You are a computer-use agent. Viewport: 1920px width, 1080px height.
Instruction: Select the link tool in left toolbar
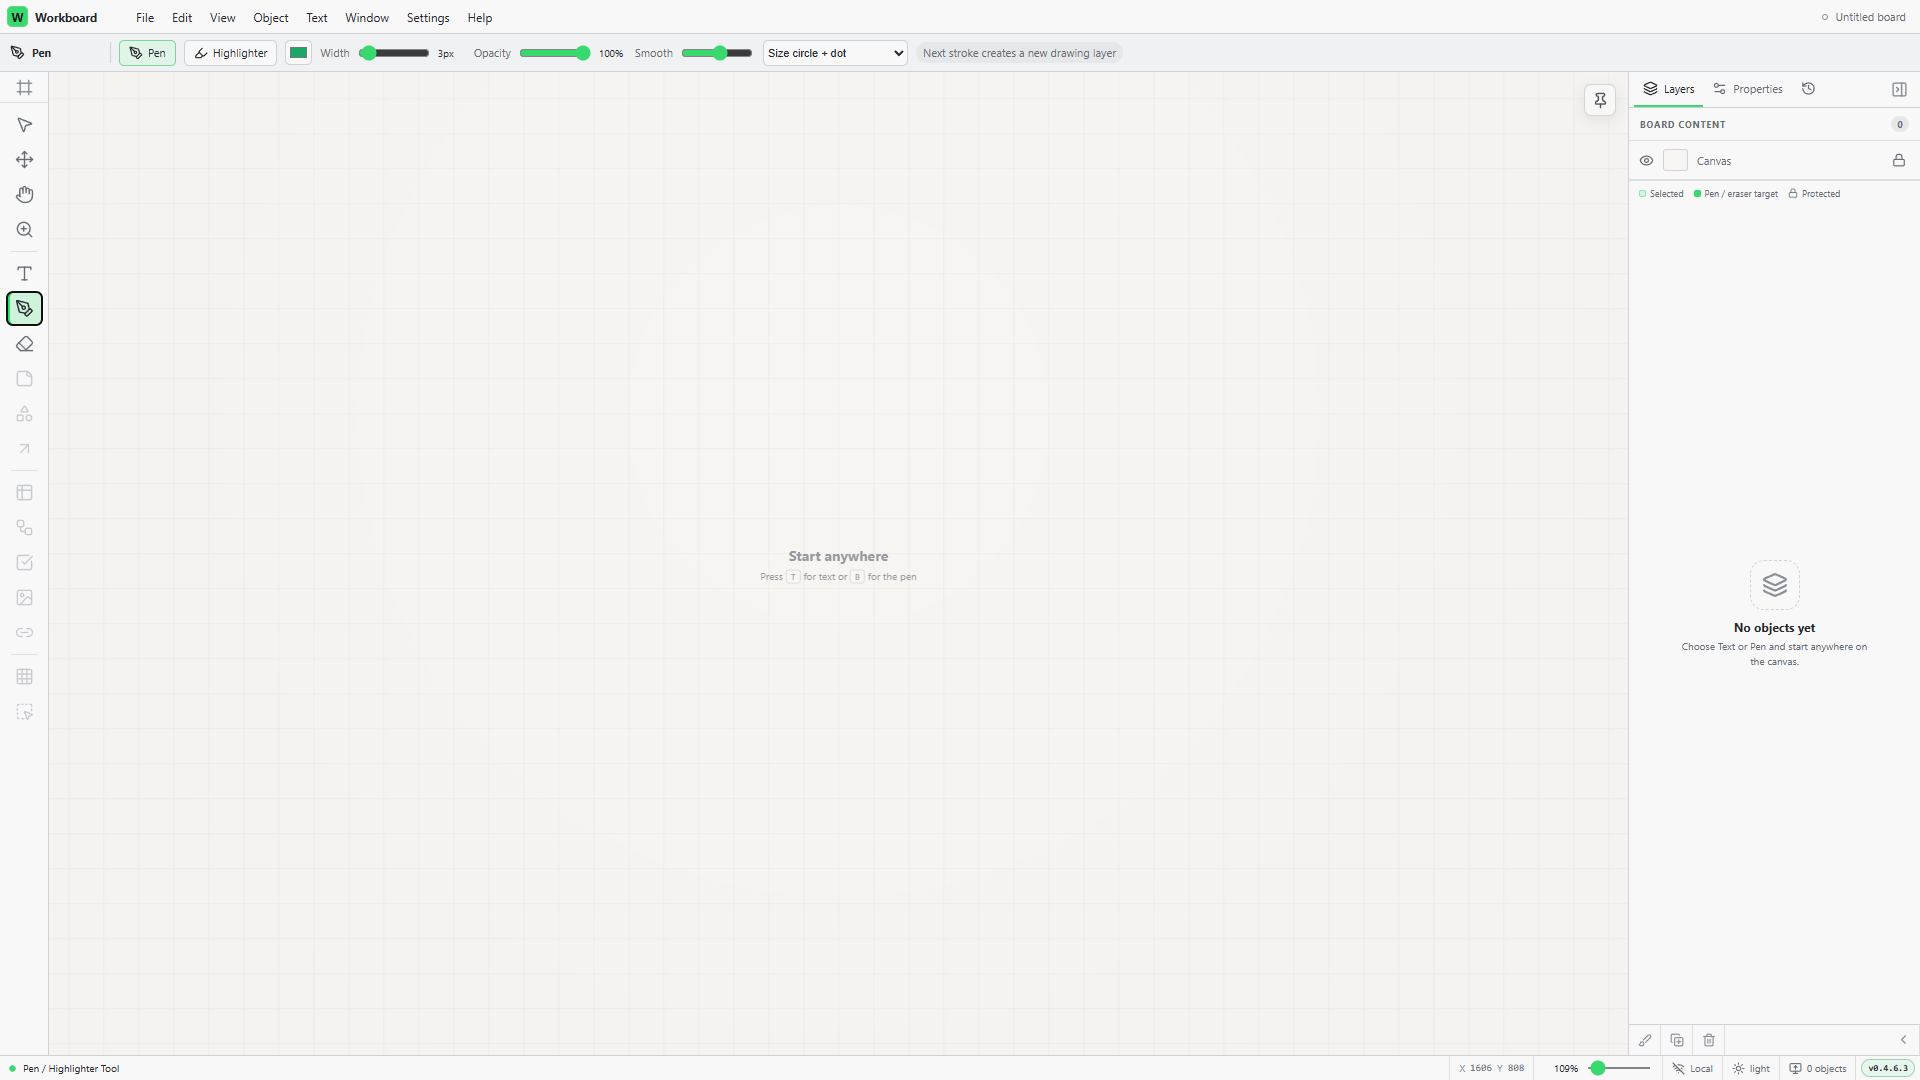[25, 633]
